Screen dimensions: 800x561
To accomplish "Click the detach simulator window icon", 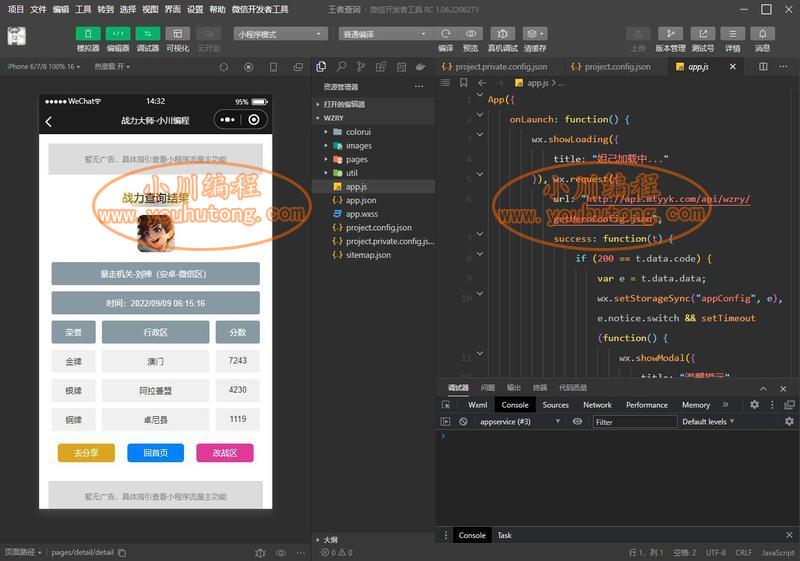I will click(x=298, y=67).
